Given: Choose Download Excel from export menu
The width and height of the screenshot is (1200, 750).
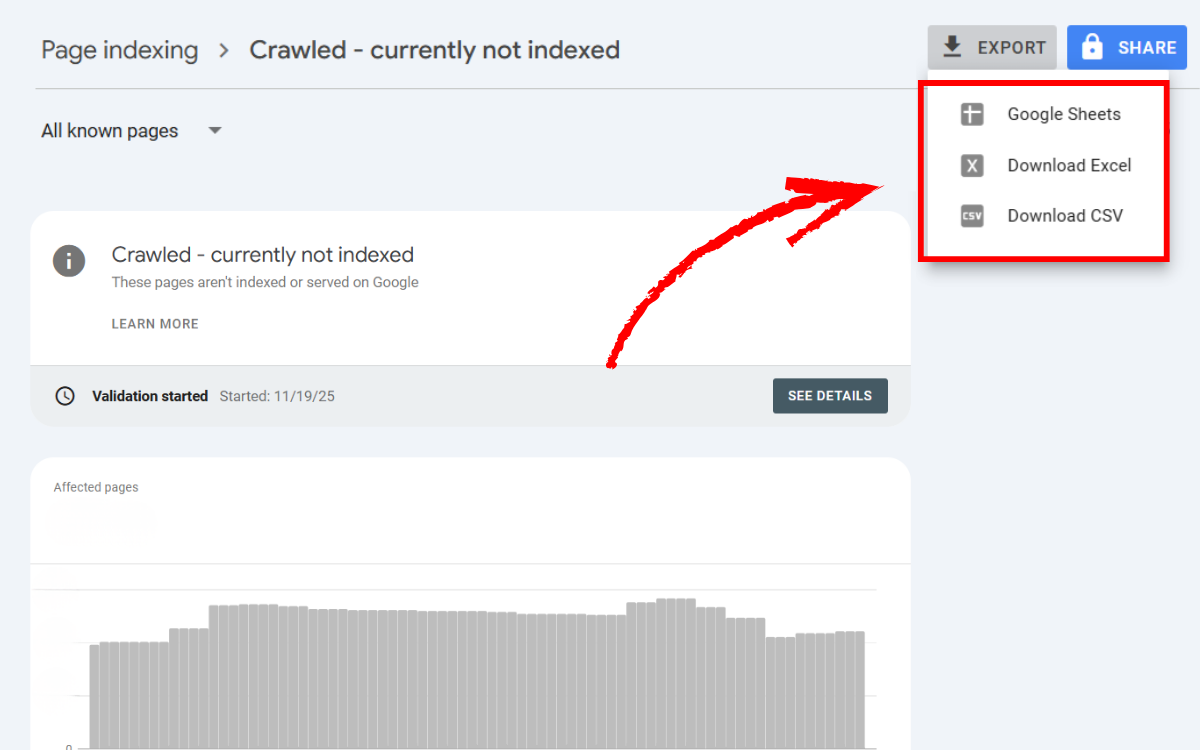Looking at the screenshot, I should pos(1069,166).
